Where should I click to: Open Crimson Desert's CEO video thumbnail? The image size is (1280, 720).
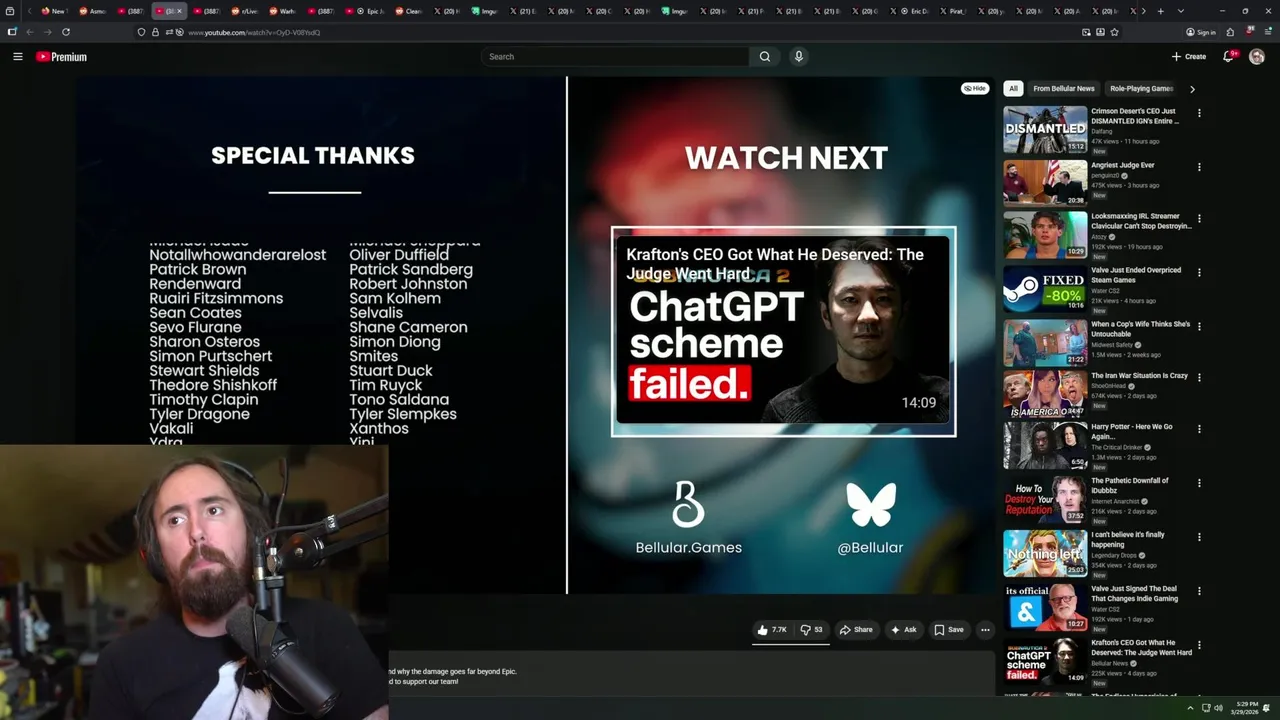(x=1045, y=130)
